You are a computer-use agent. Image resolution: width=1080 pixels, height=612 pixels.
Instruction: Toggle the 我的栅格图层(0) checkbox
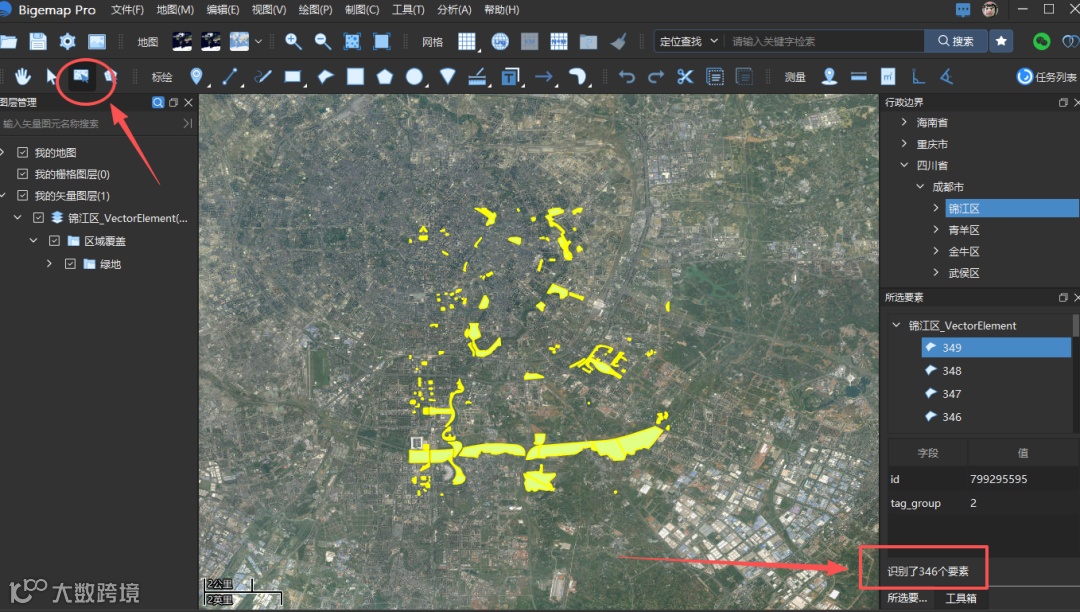pyautogui.click(x=23, y=173)
